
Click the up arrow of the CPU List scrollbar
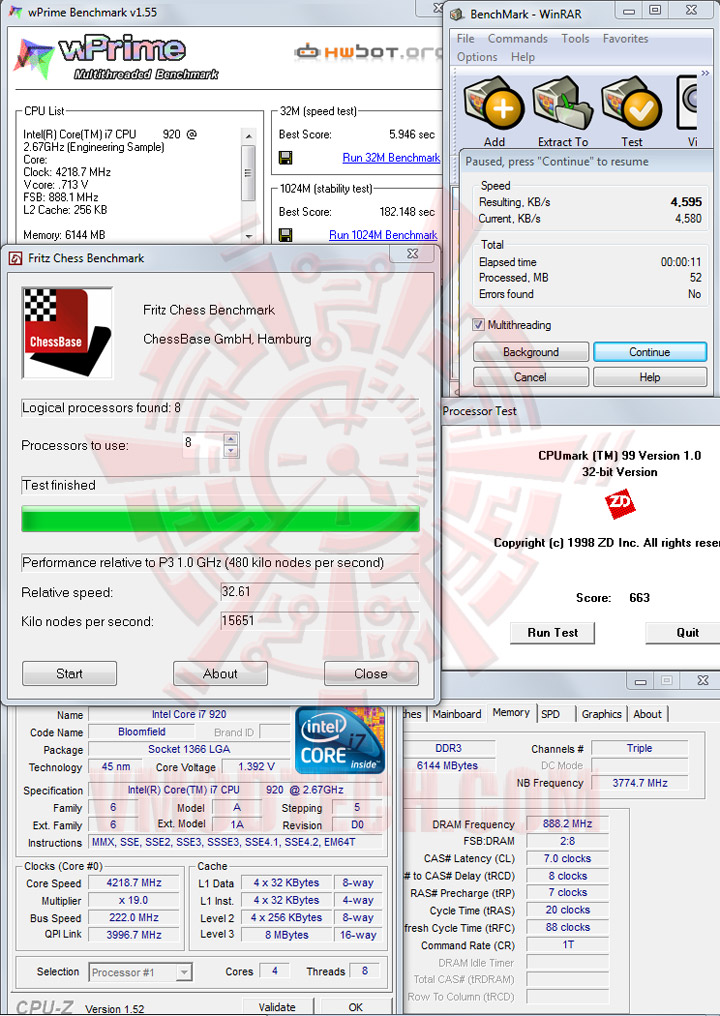click(x=248, y=136)
